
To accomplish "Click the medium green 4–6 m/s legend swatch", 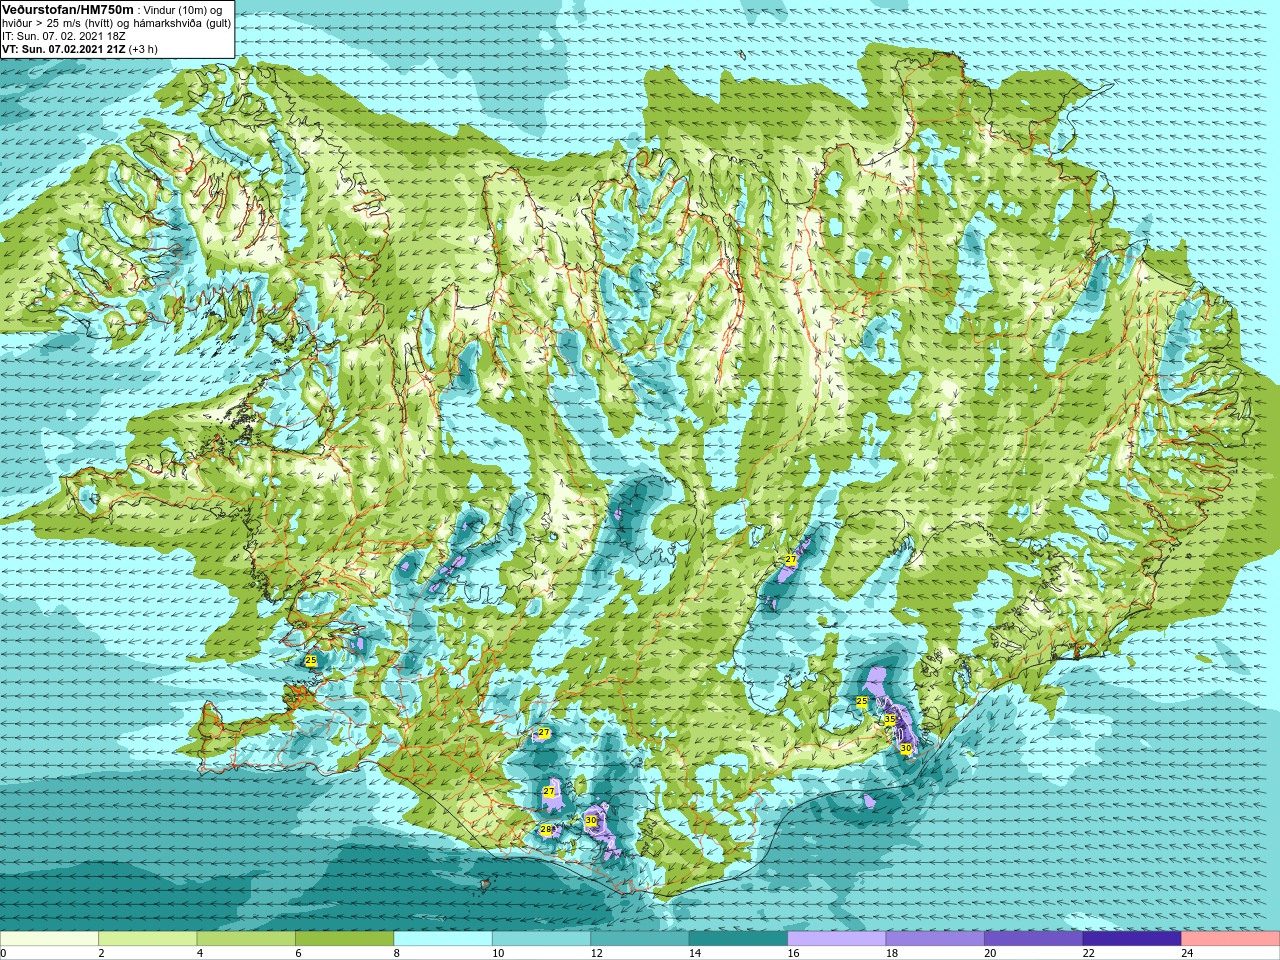I will [246, 939].
